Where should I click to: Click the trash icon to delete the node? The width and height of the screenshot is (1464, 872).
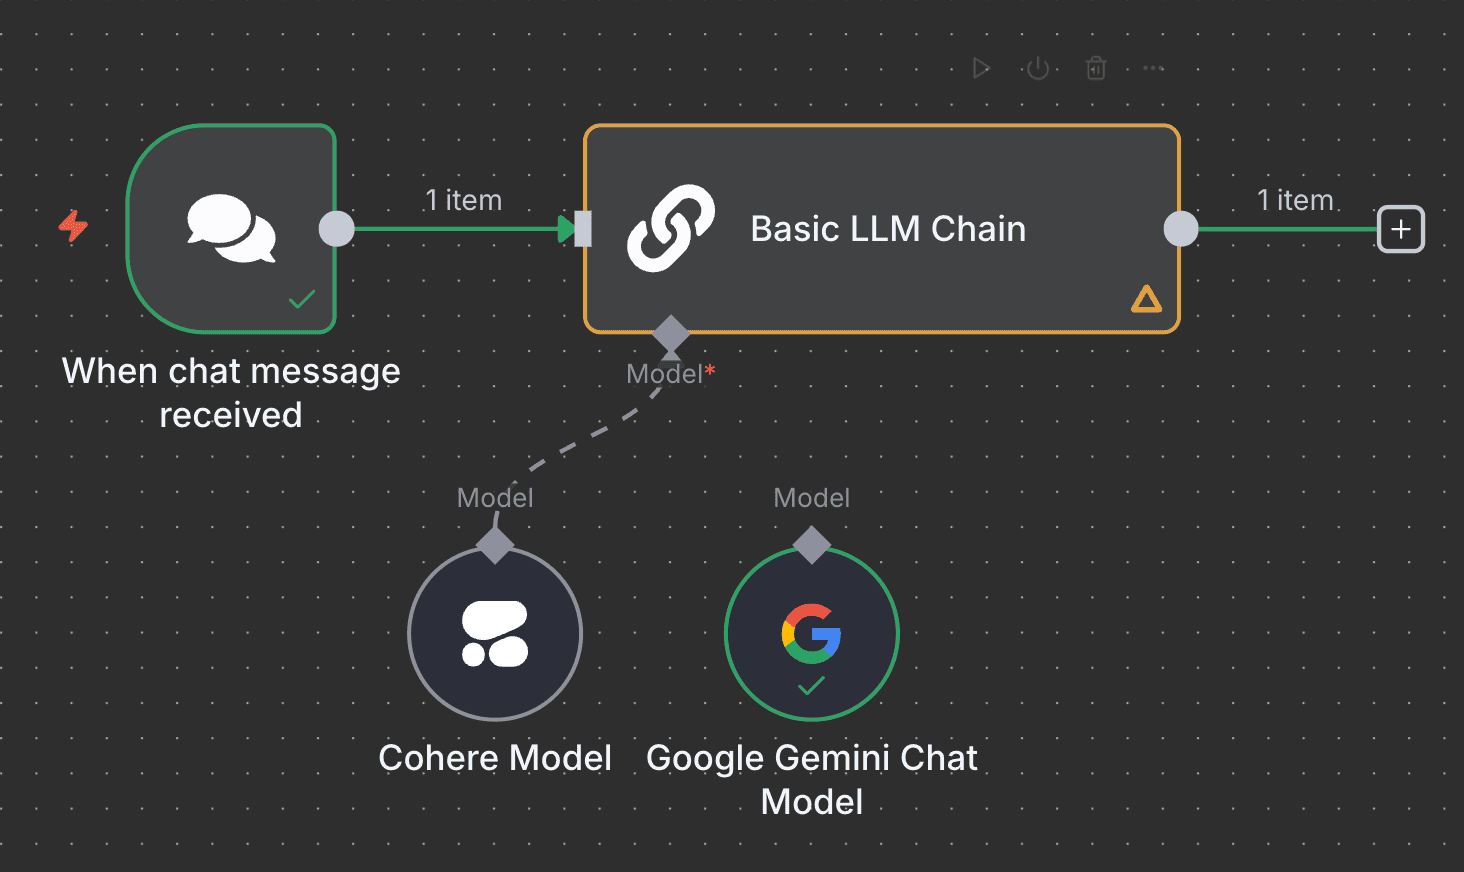click(x=1095, y=67)
